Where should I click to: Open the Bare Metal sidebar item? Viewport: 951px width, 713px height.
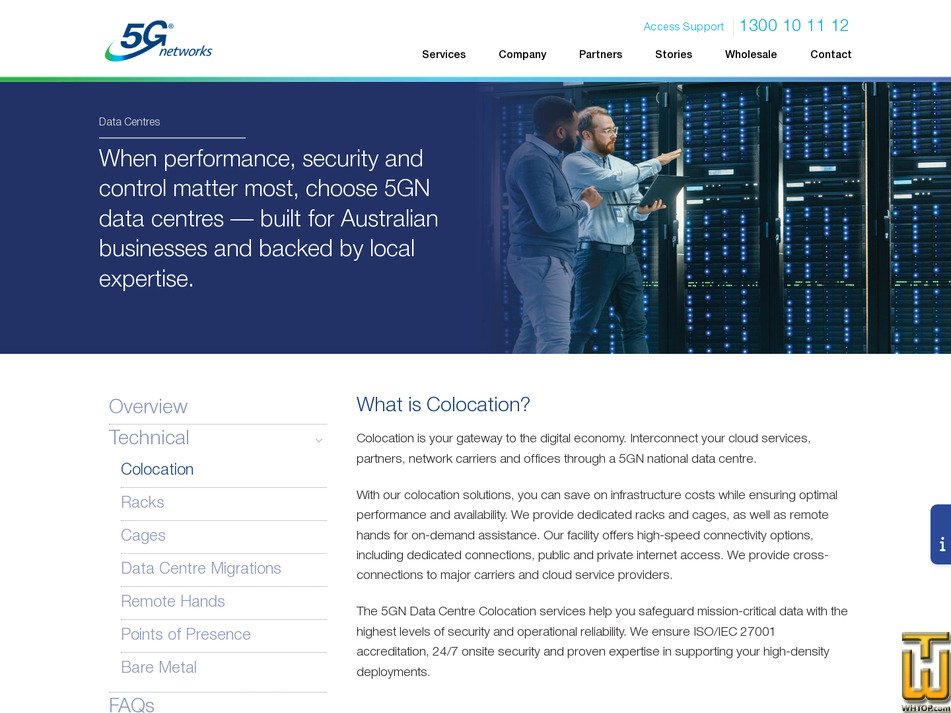click(159, 667)
